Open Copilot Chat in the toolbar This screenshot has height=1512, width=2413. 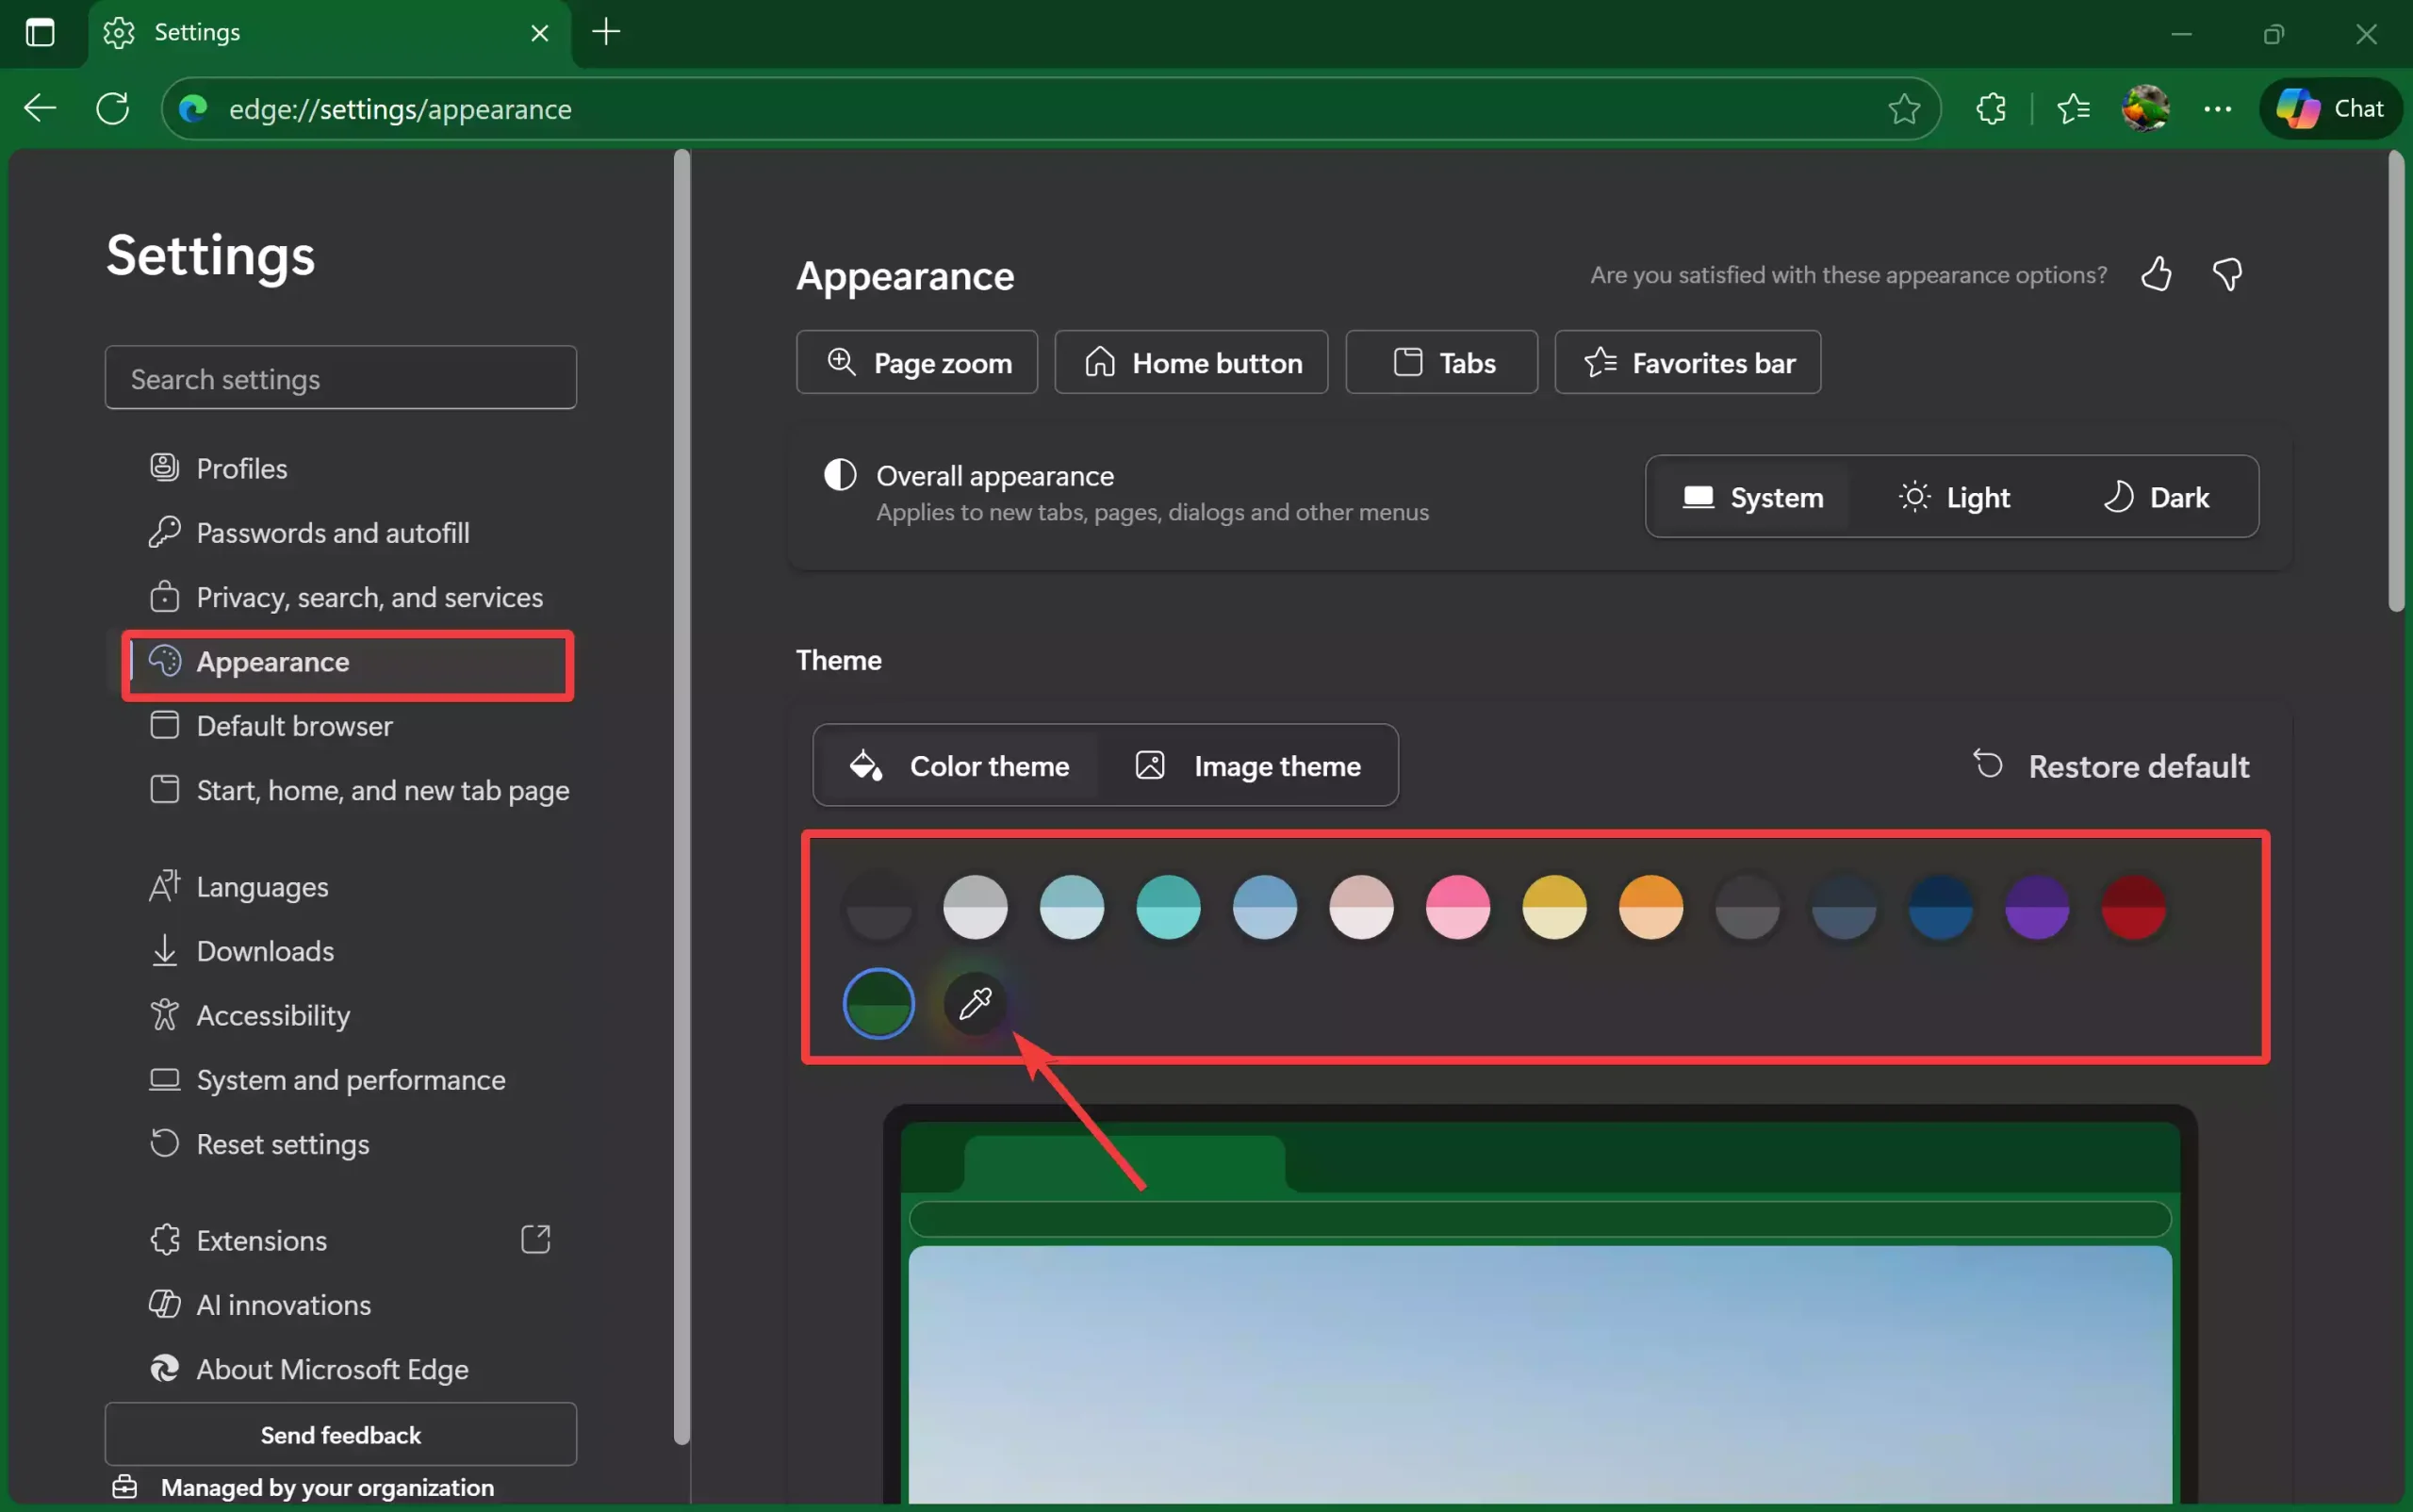2331,108
